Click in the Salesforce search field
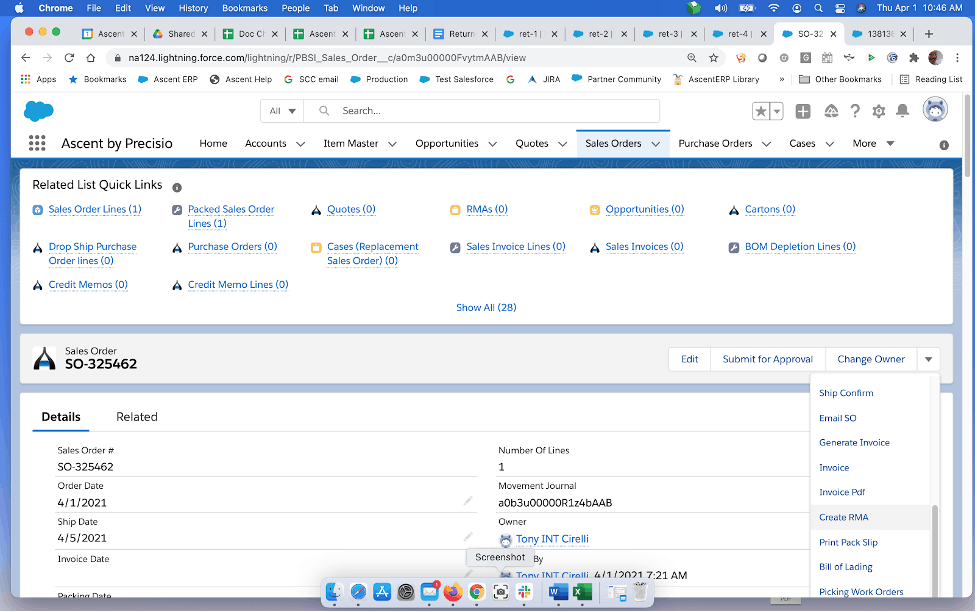The height and width of the screenshot is (612, 977). pyautogui.click(x=495, y=111)
